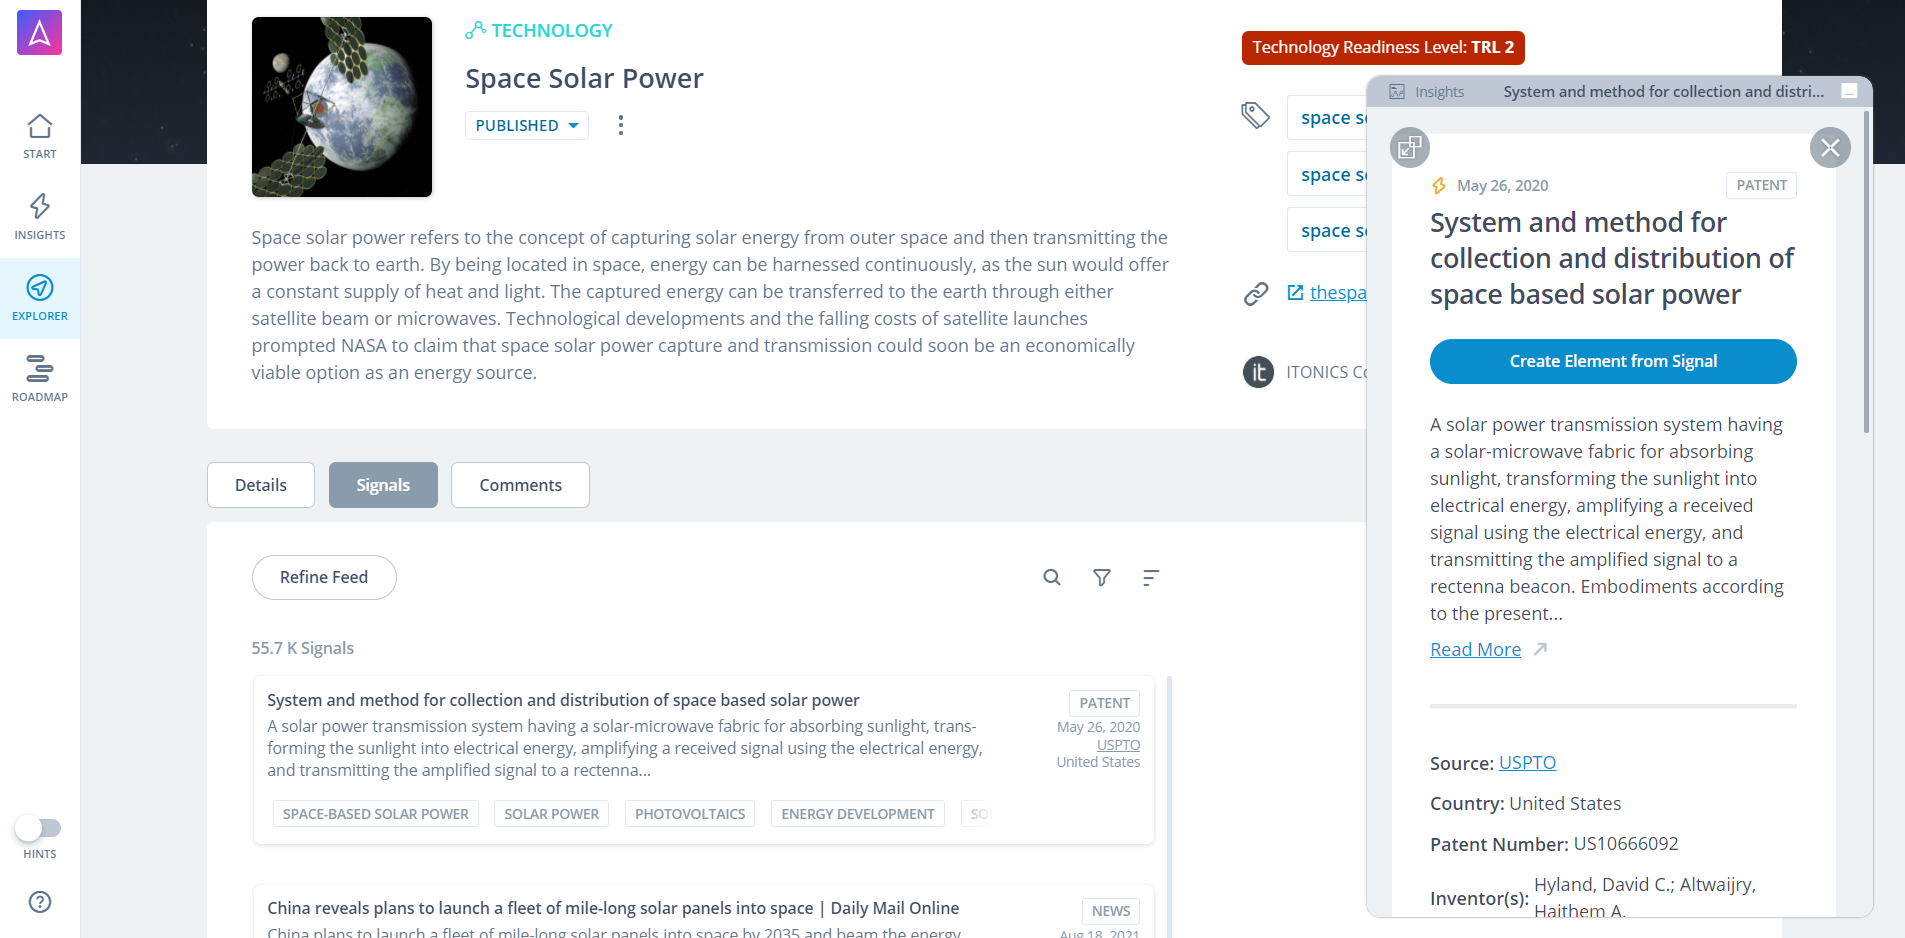Switch to the Details tab

[x=261, y=485]
